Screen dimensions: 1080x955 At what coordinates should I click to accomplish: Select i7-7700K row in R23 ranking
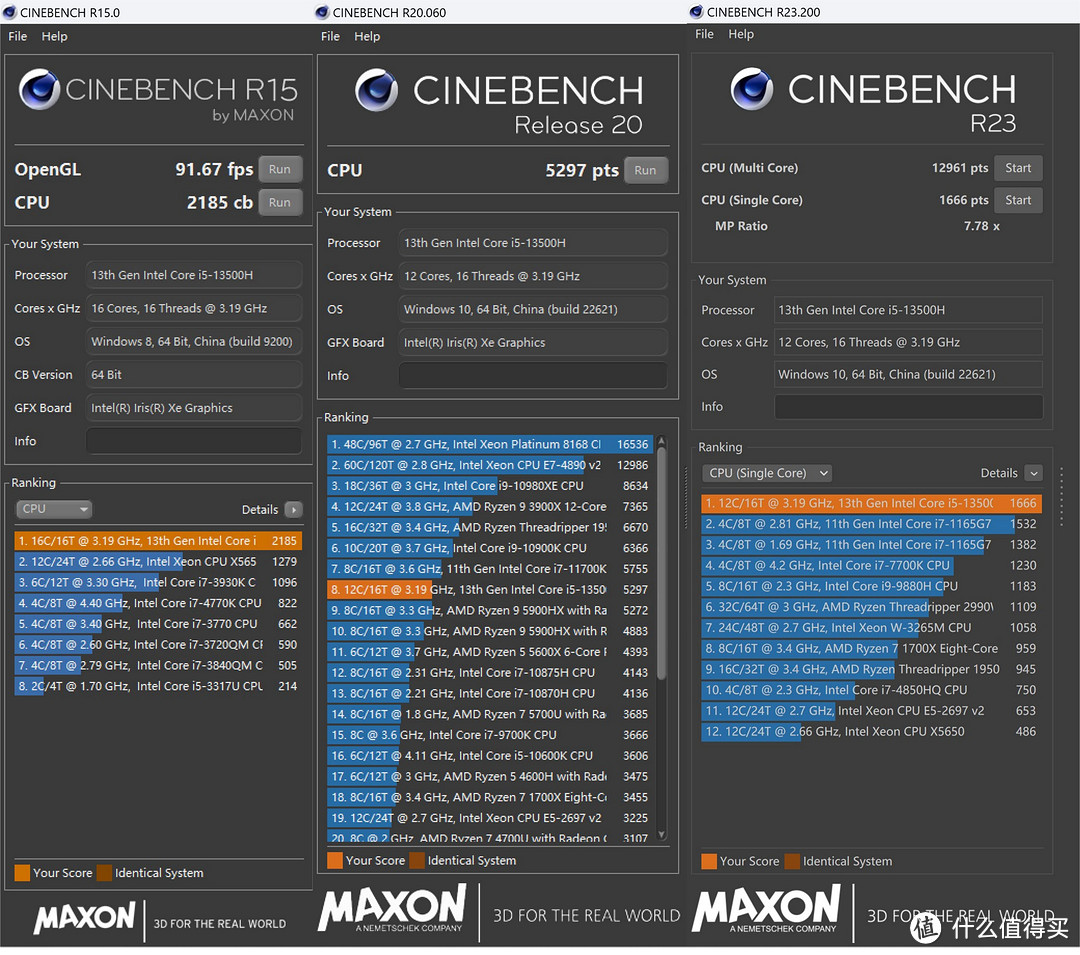point(871,565)
